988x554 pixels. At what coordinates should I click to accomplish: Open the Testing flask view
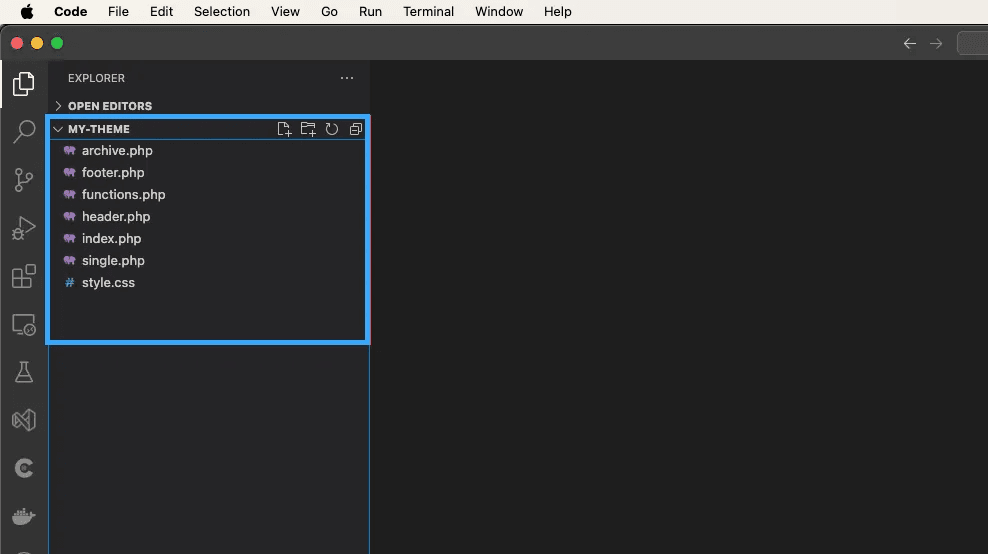tap(24, 372)
